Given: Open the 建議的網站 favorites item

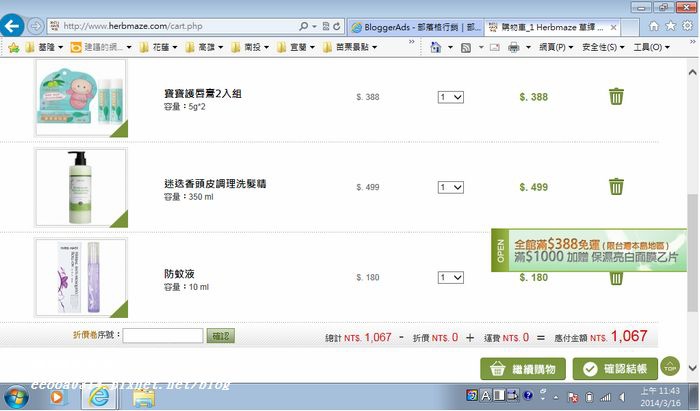Looking at the screenshot, I should point(101,47).
